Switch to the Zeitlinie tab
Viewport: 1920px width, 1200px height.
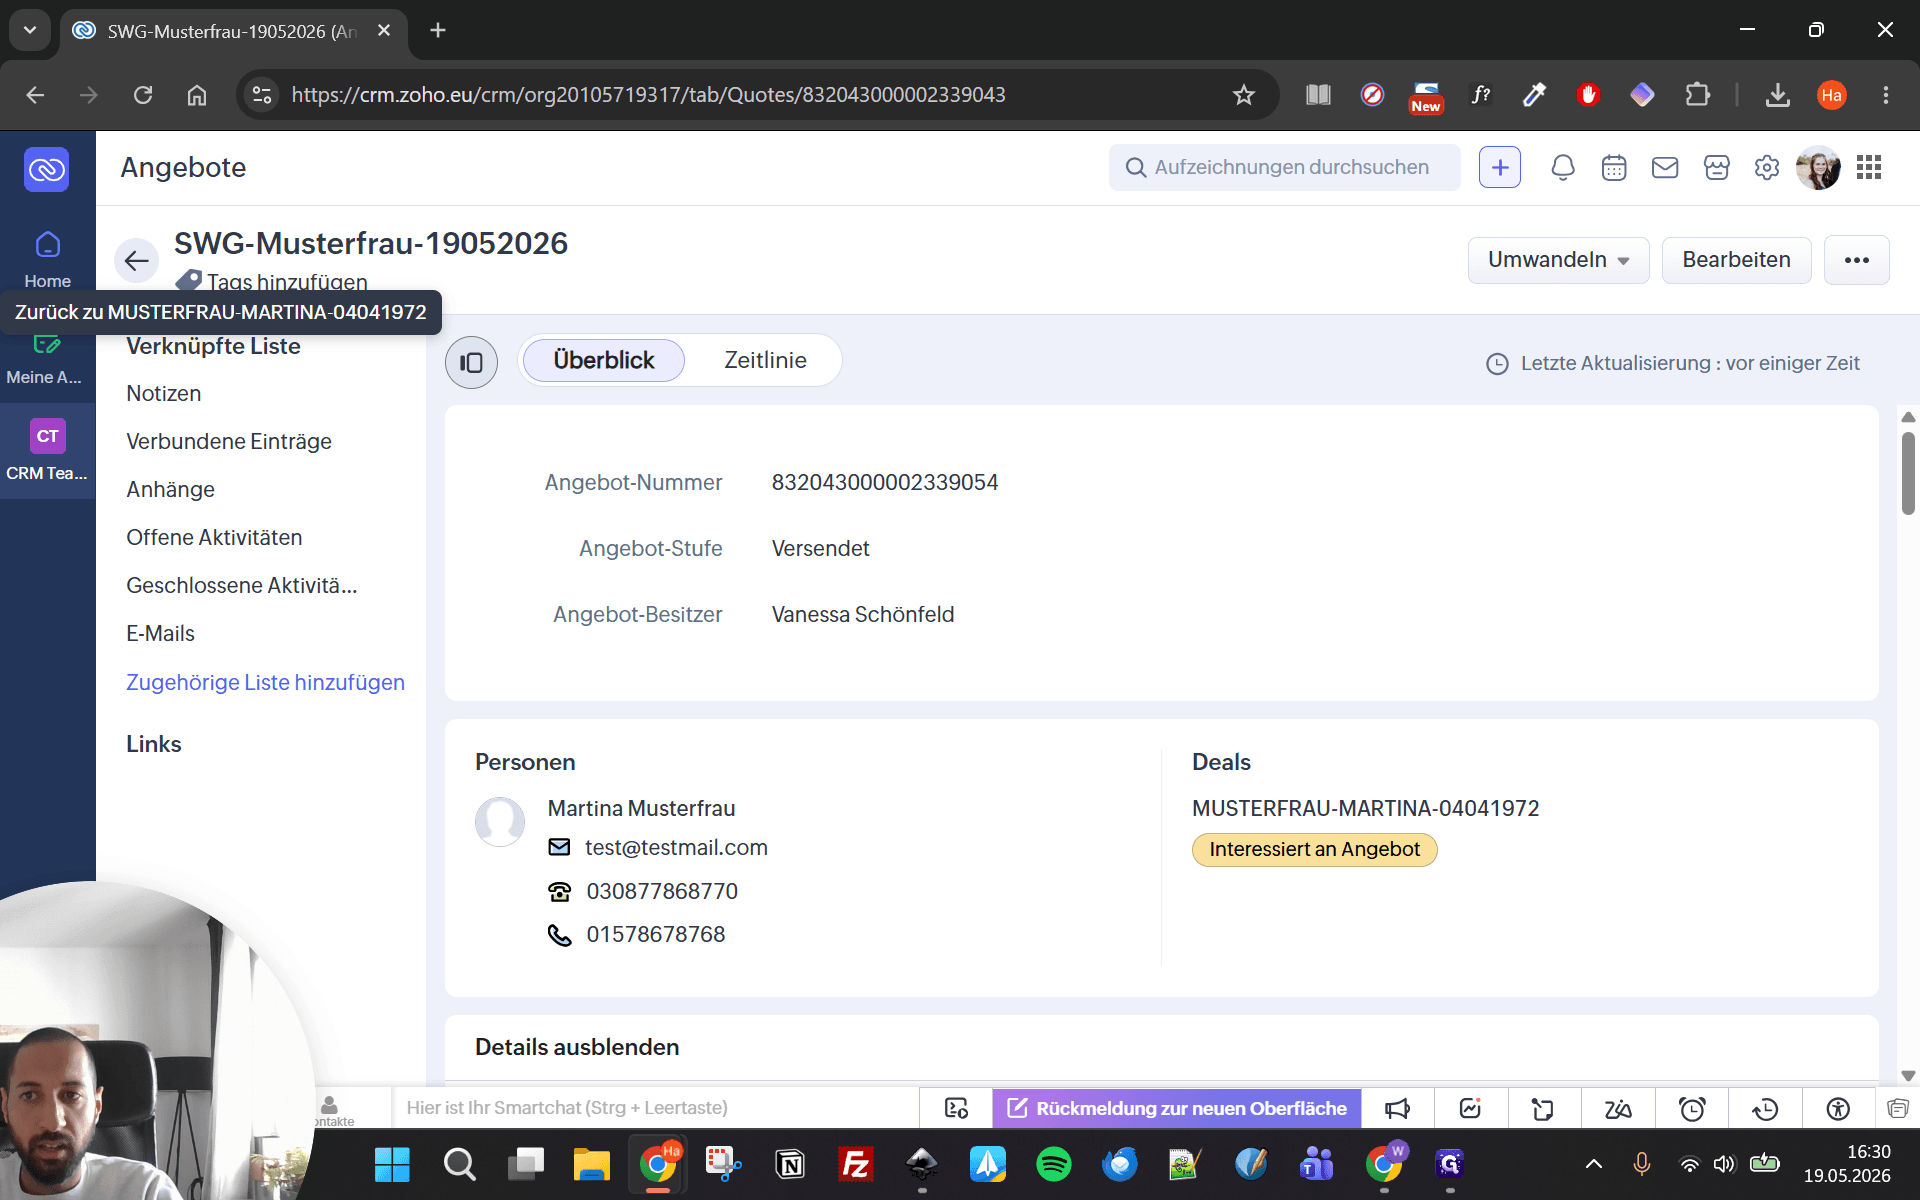click(765, 360)
